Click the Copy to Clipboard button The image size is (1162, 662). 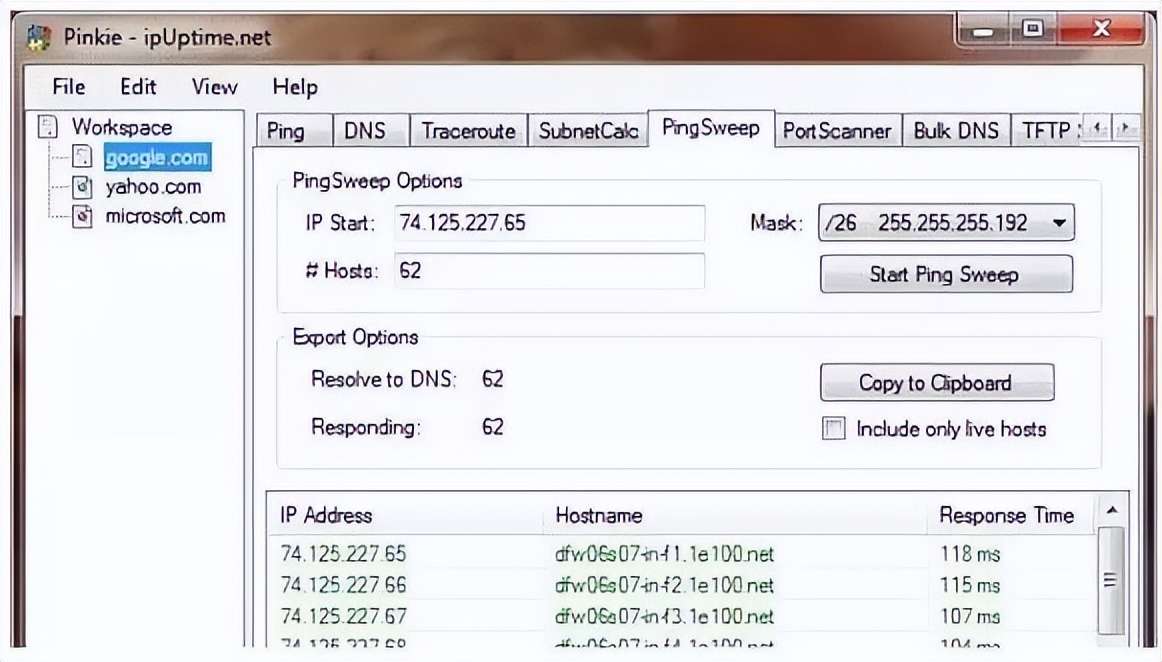coord(937,383)
